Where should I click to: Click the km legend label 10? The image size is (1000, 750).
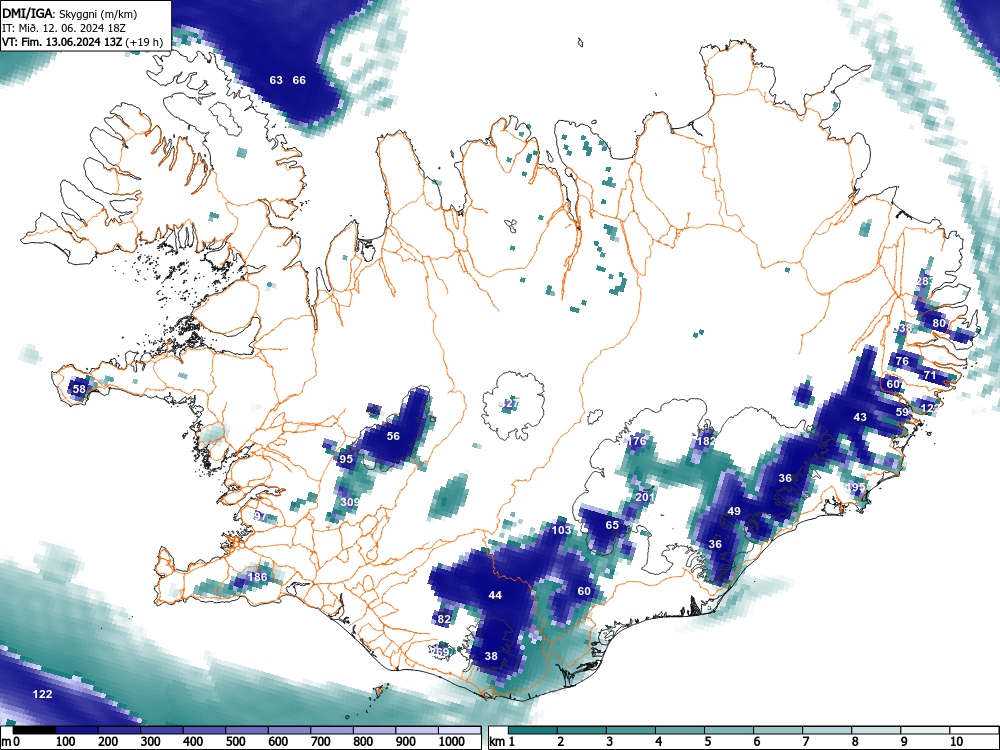click(x=956, y=742)
